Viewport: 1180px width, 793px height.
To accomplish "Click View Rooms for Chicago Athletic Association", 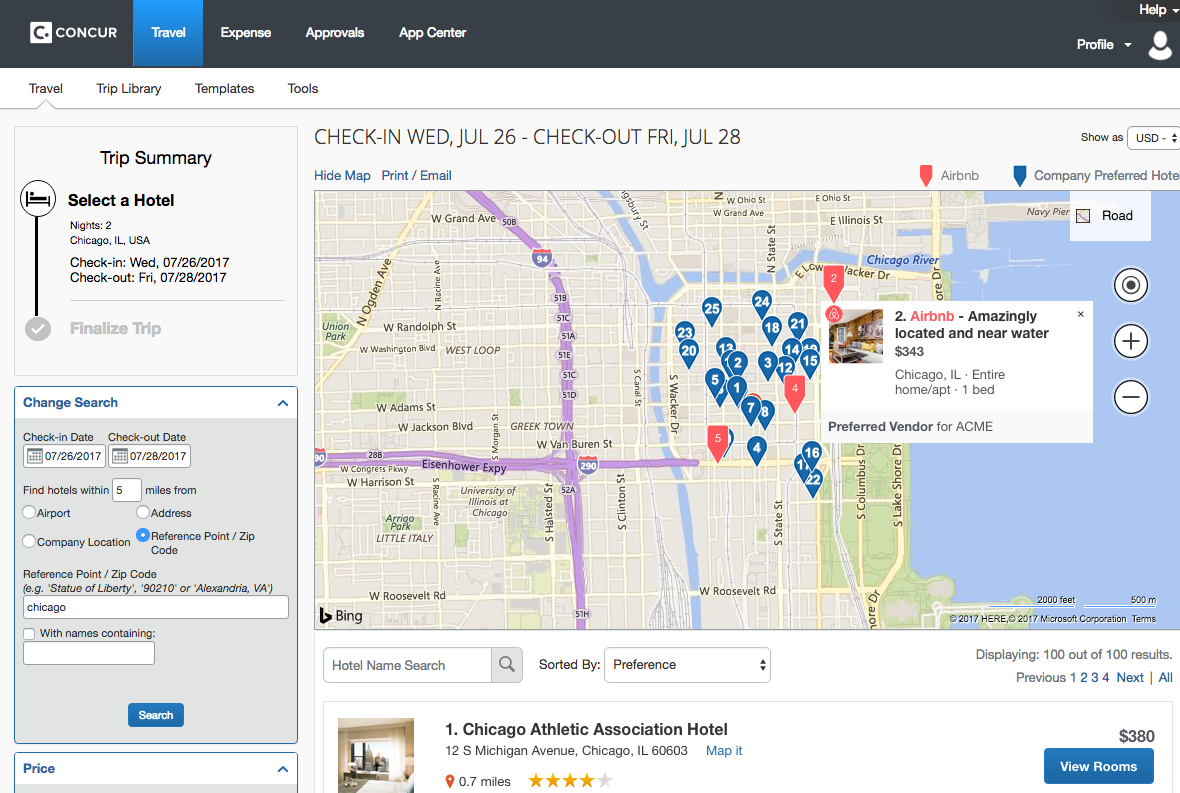I will click(1099, 766).
